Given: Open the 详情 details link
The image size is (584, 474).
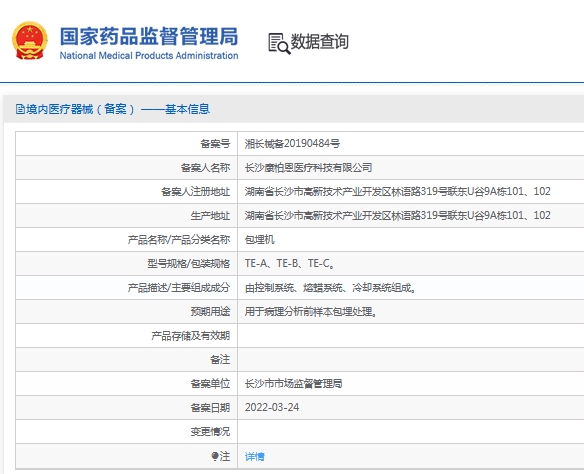Looking at the screenshot, I should [x=255, y=456].
